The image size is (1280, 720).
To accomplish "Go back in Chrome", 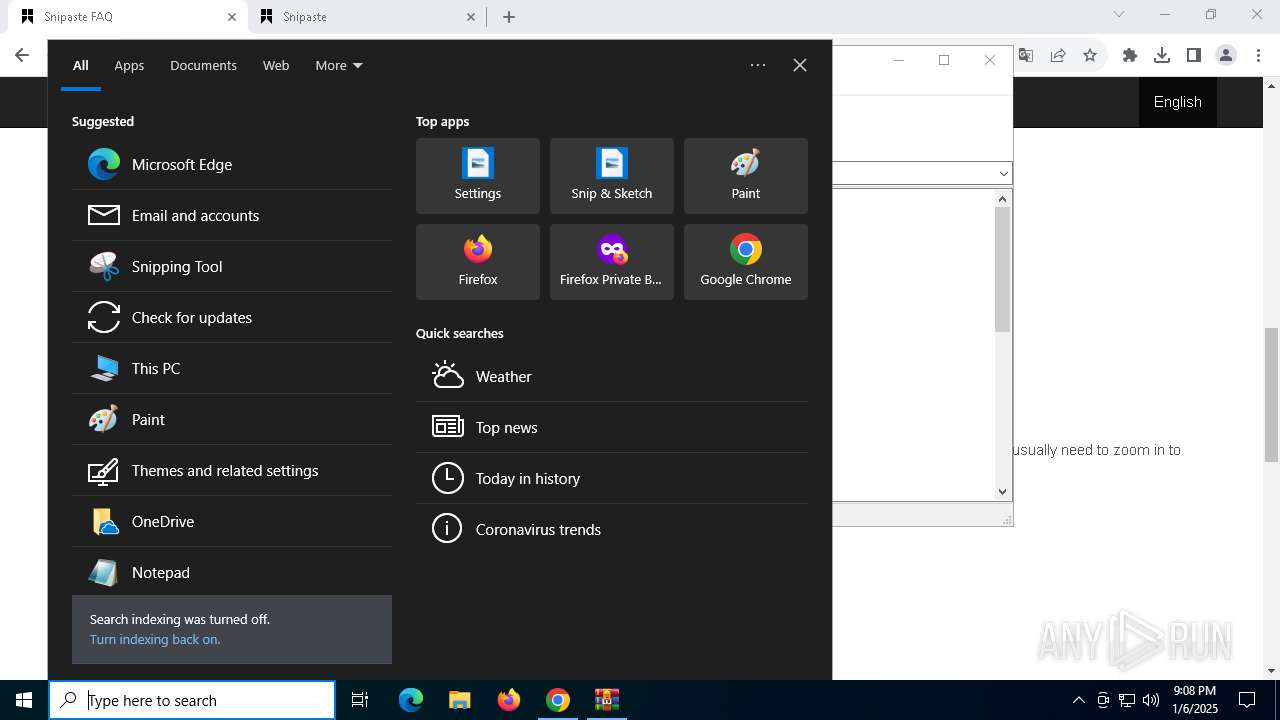I will 22,56.
